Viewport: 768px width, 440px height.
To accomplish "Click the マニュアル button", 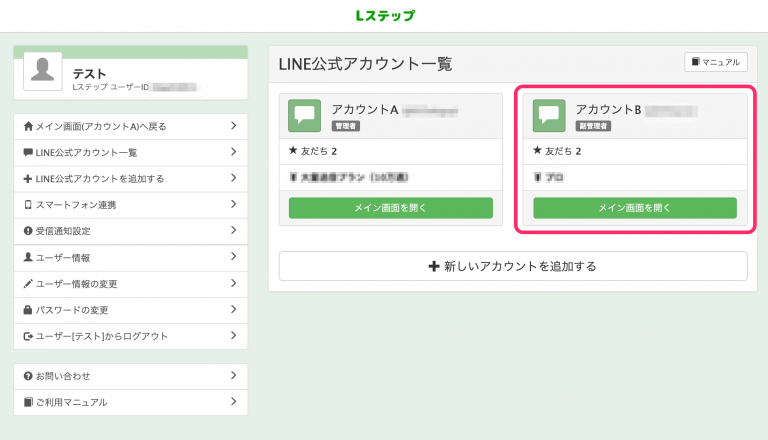I will (x=716, y=62).
